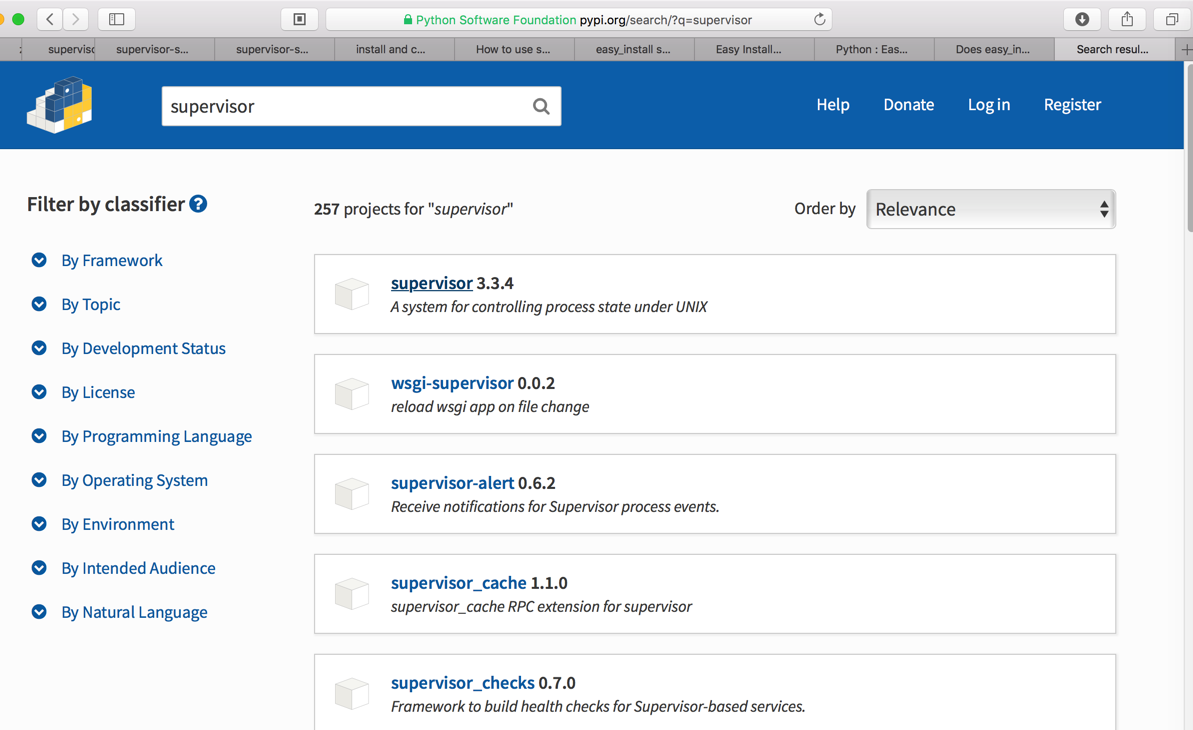
Task: Open the Order by Relevance dropdown
Action: [x=991, y=209]
